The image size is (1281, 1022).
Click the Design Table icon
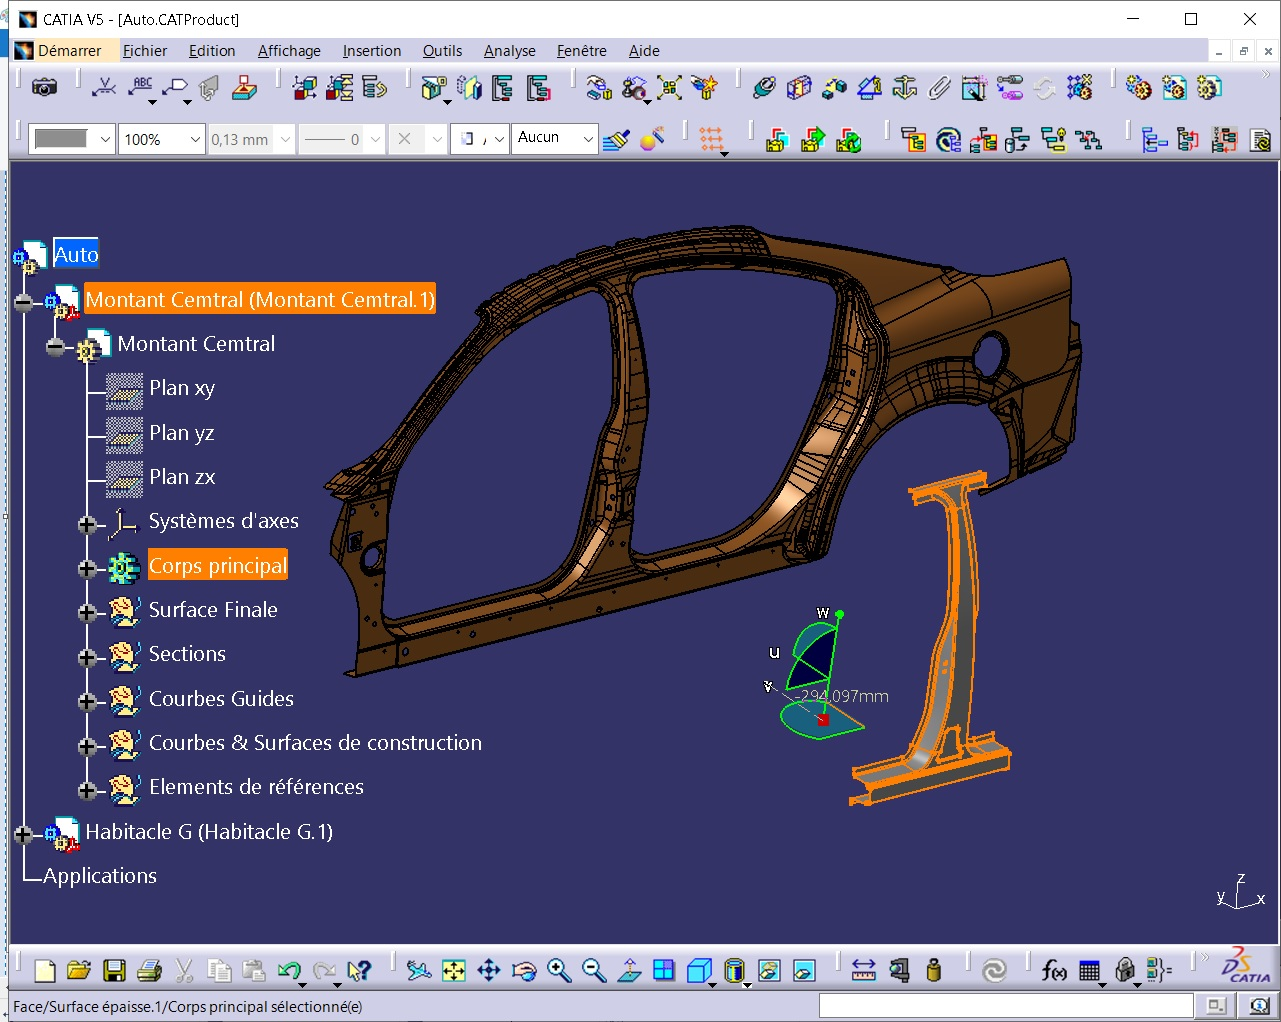(x=1090, y=970)
